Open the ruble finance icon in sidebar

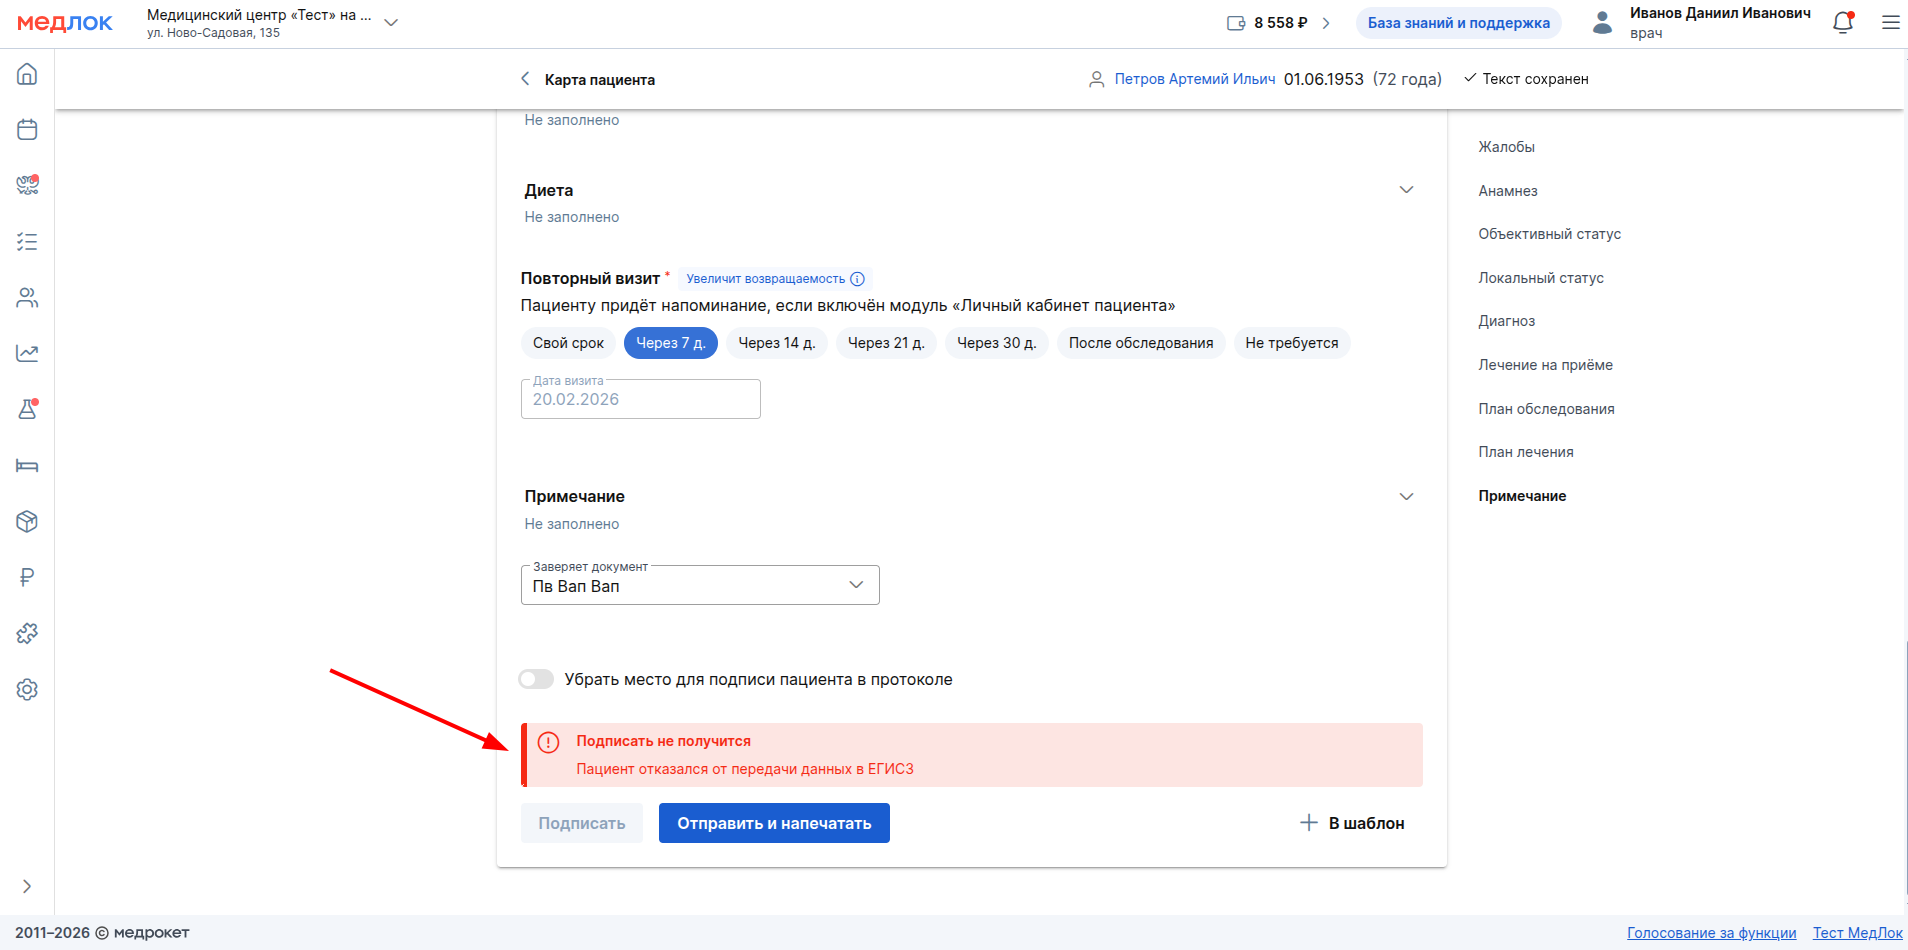[27, 577]
